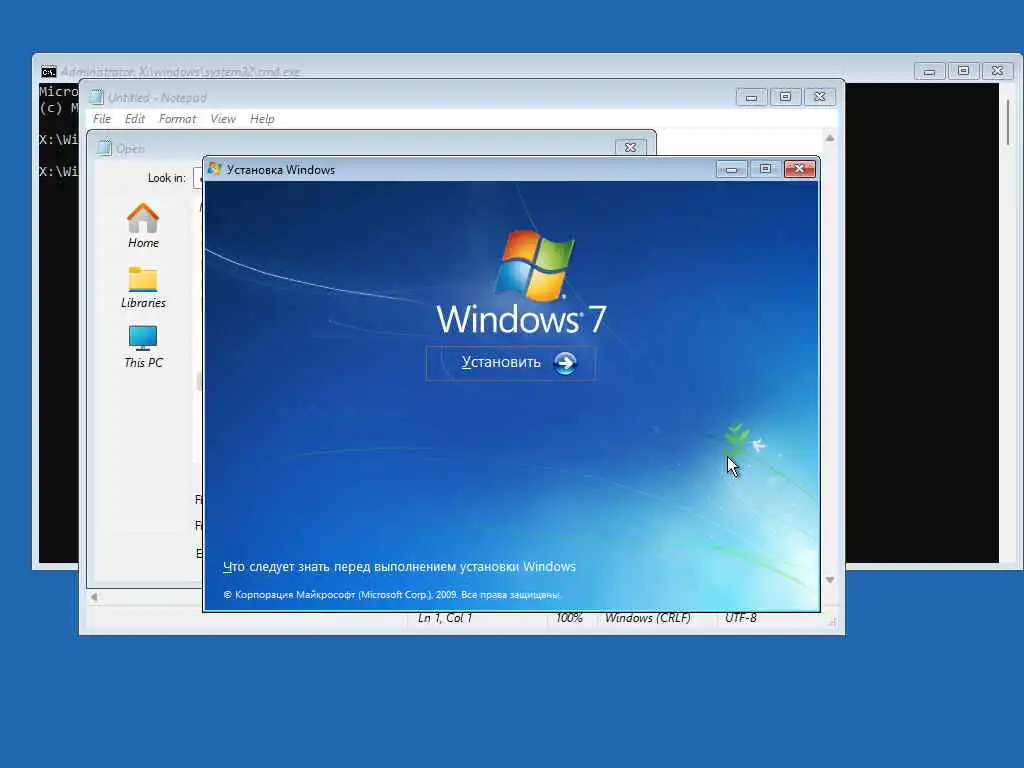The height and width of the screenshot is (768, 1024).
Task: Click the UTF-8 encoding status entry
Action: point(741,618)
